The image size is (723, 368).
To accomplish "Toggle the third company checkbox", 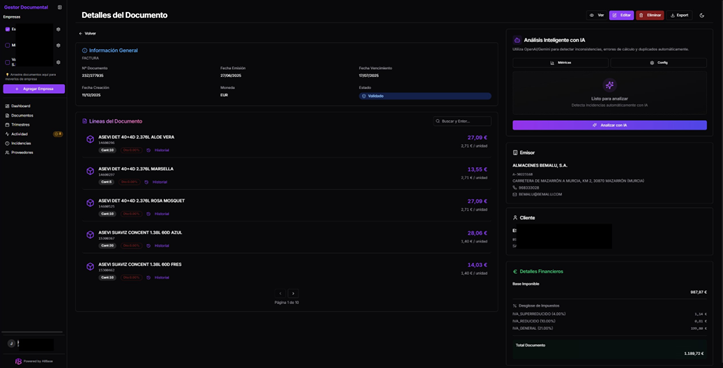I will [x=7, y=62].
